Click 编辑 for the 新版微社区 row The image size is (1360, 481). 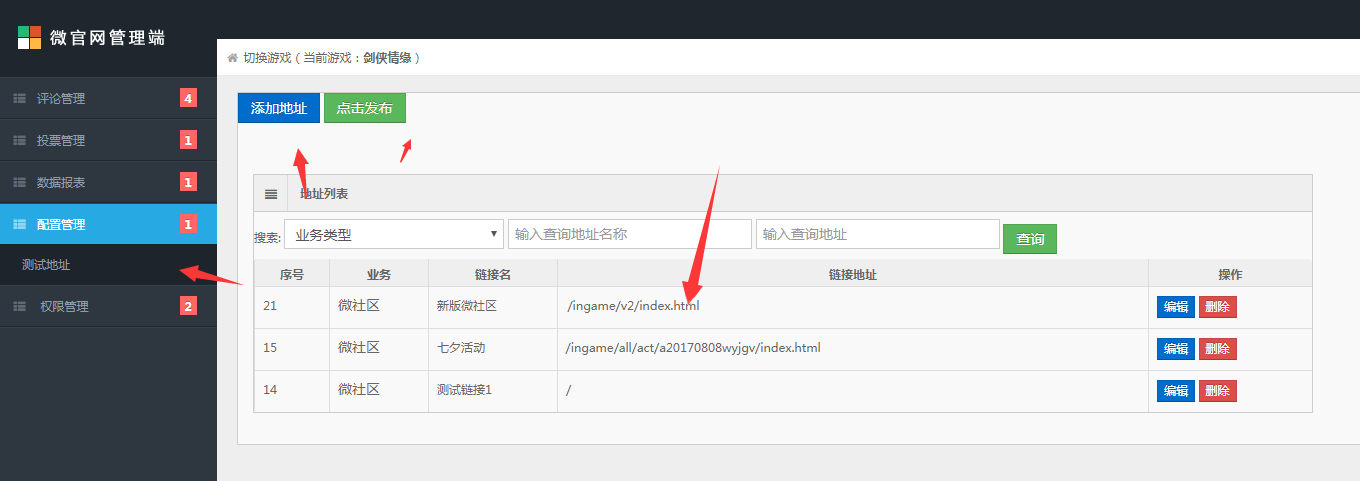[1175, 307]
